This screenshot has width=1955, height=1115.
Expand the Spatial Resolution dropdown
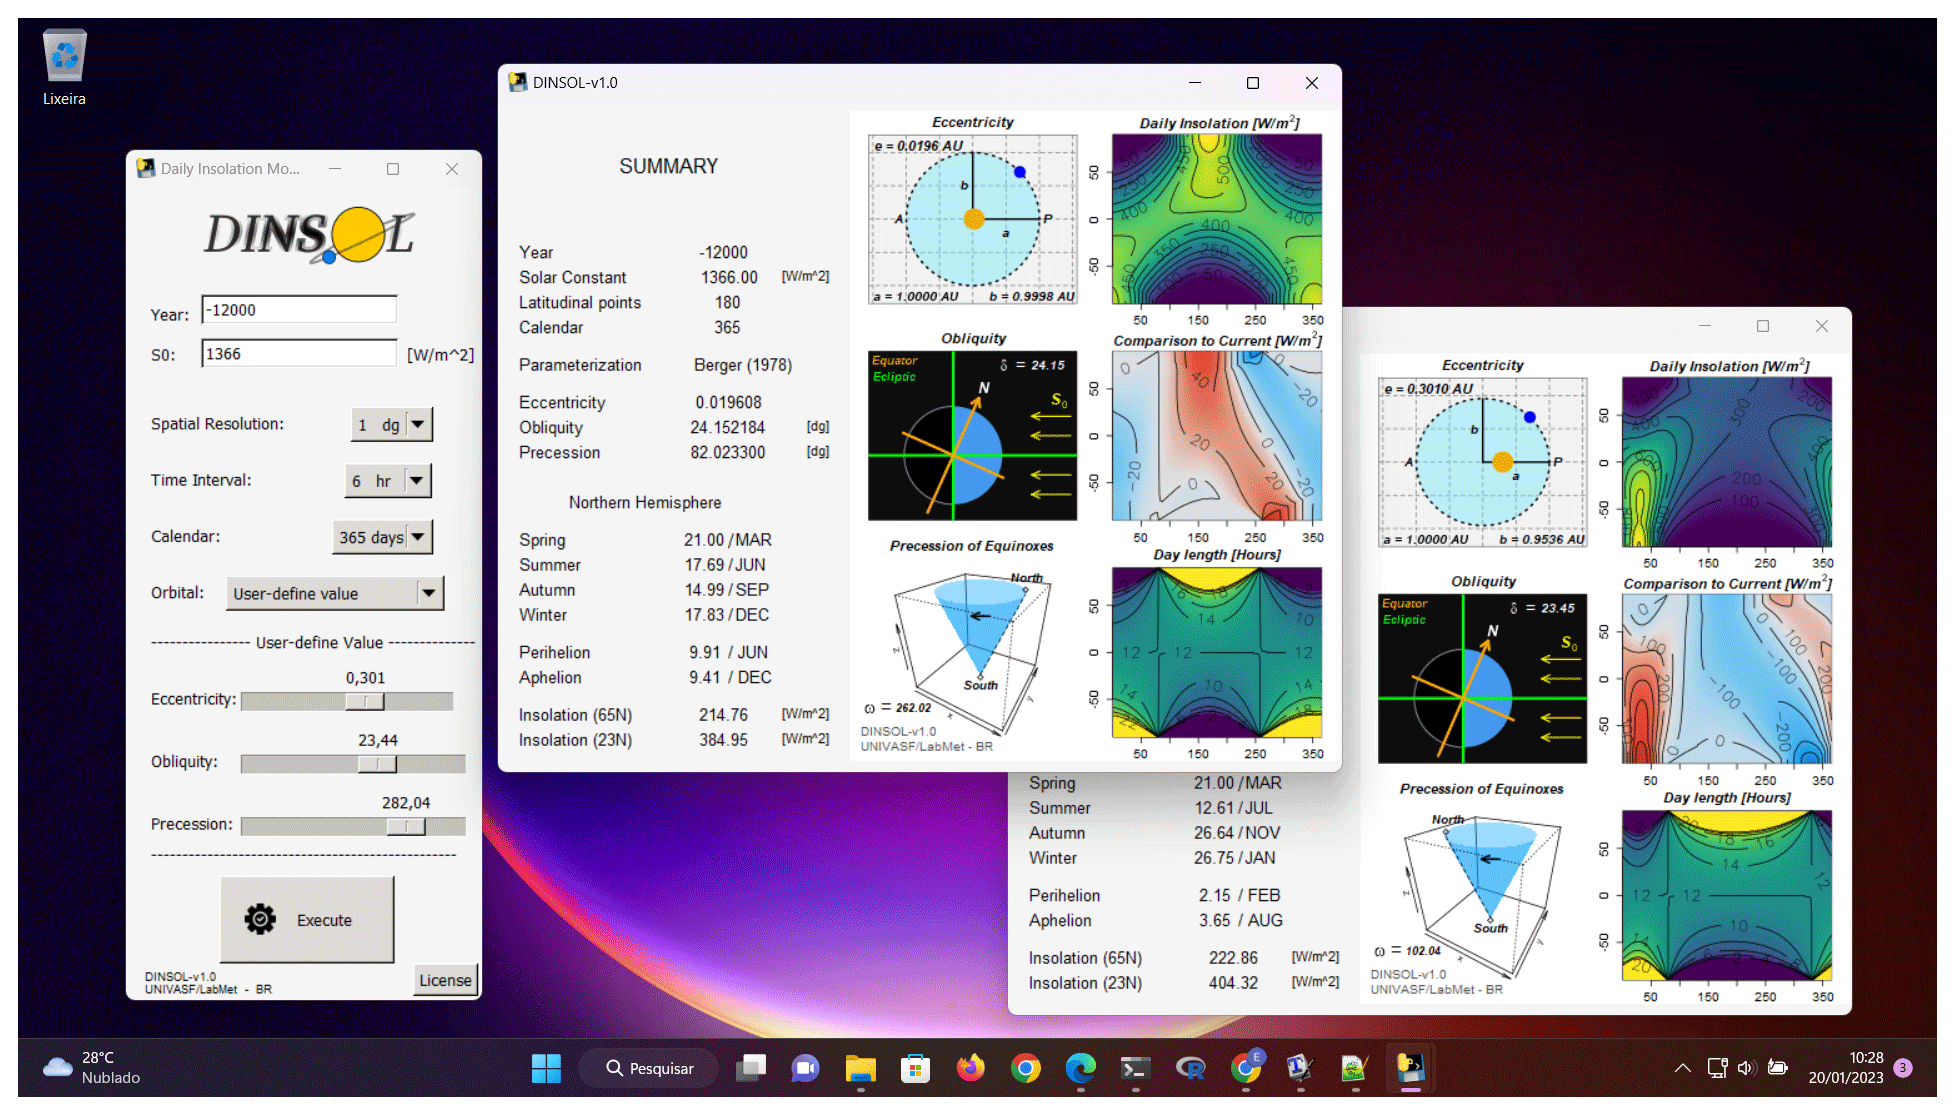pyautogui.click(x=418, y=425)
